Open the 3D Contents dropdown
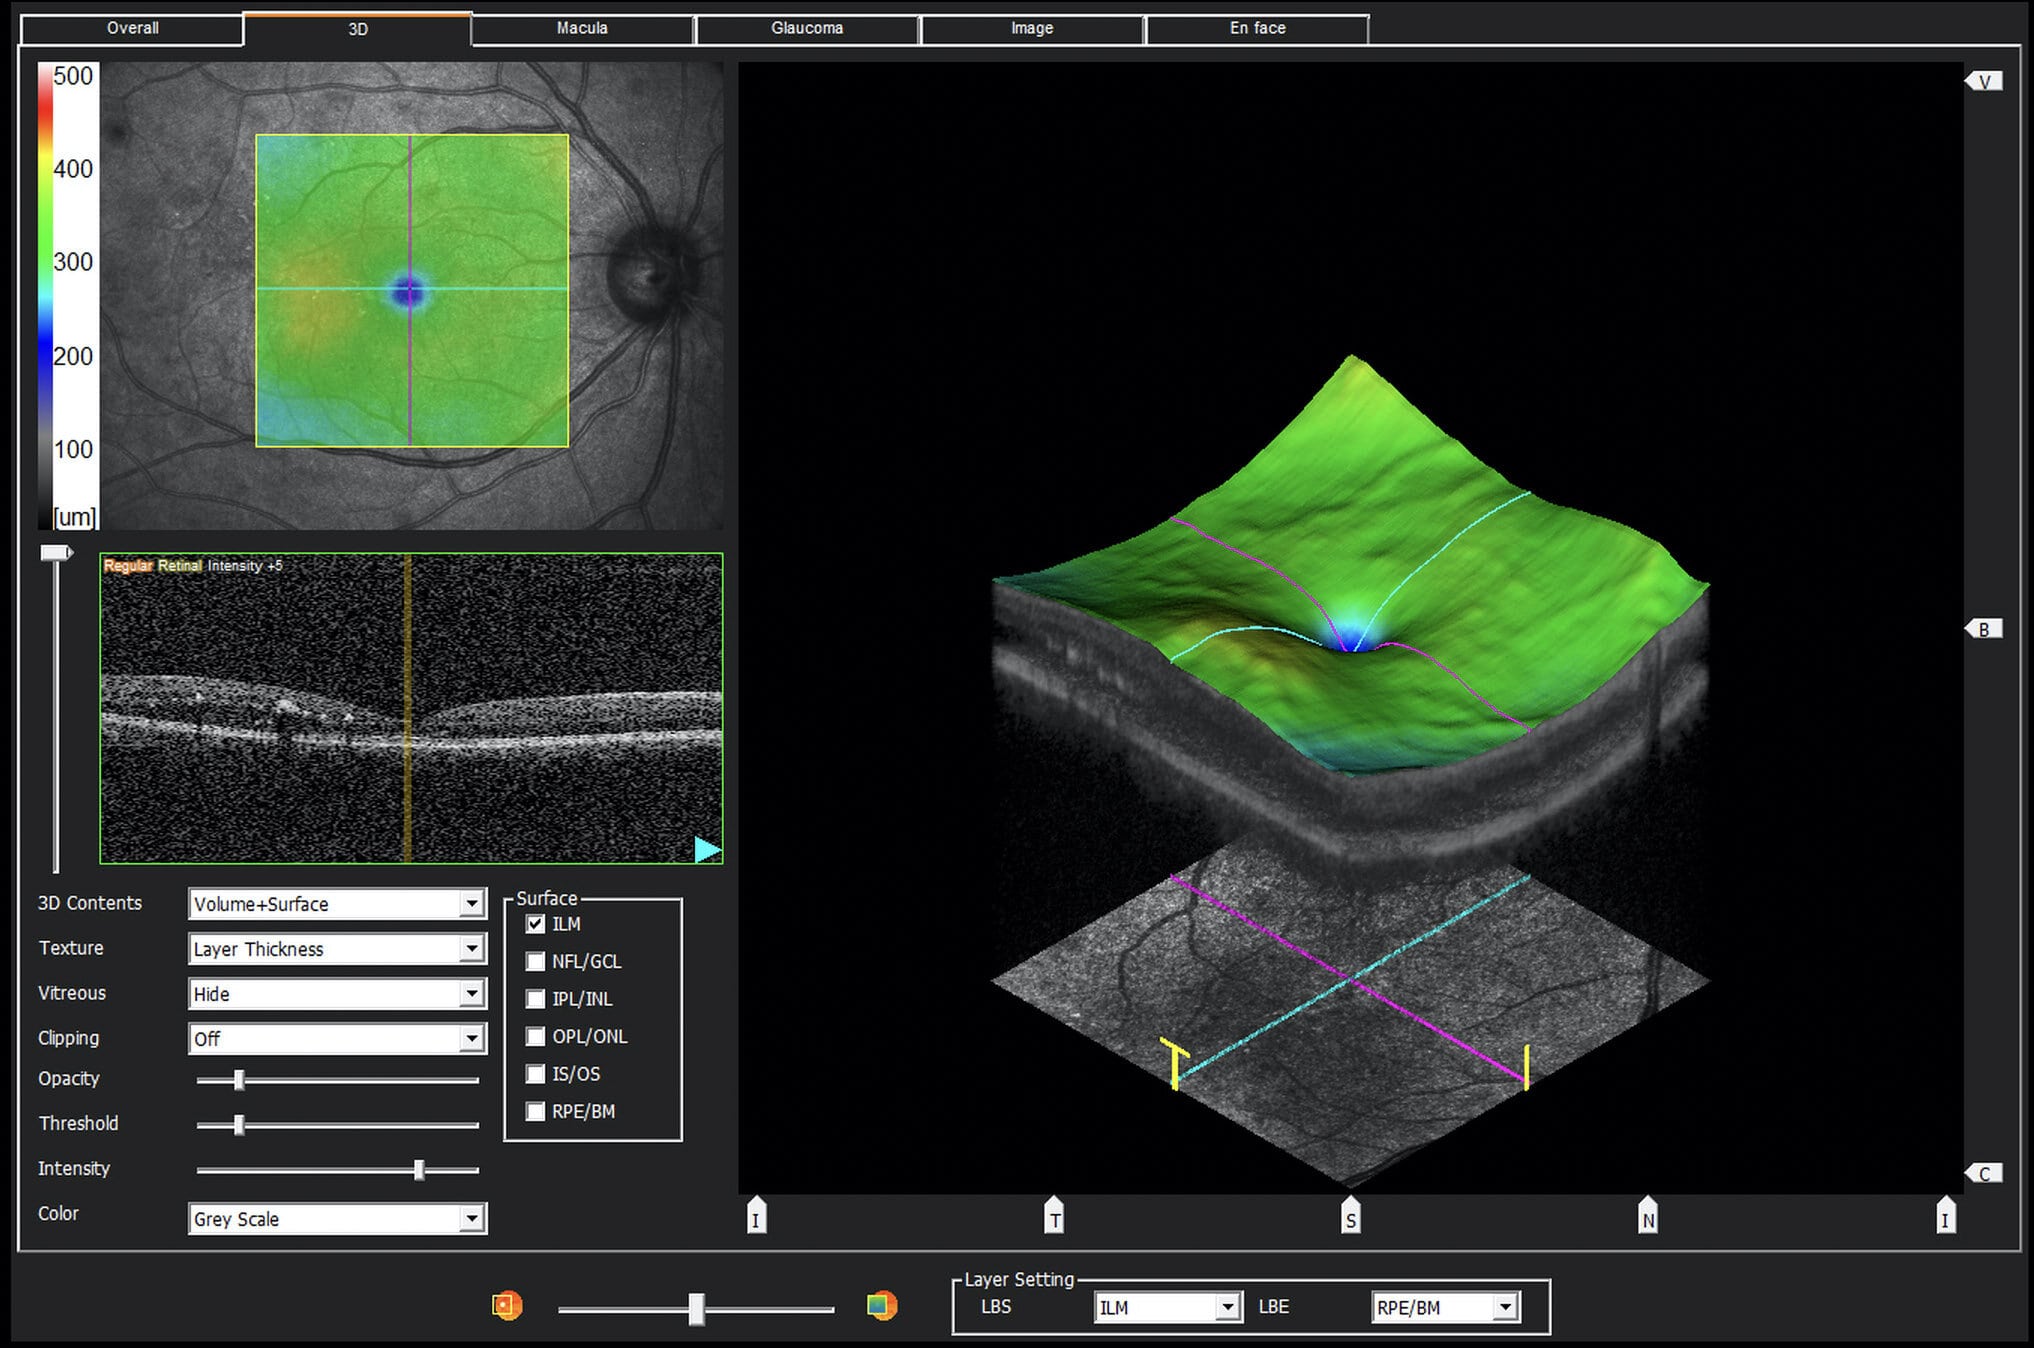The width and height of the screenshot is (2034, 1348). click(337, 904)
